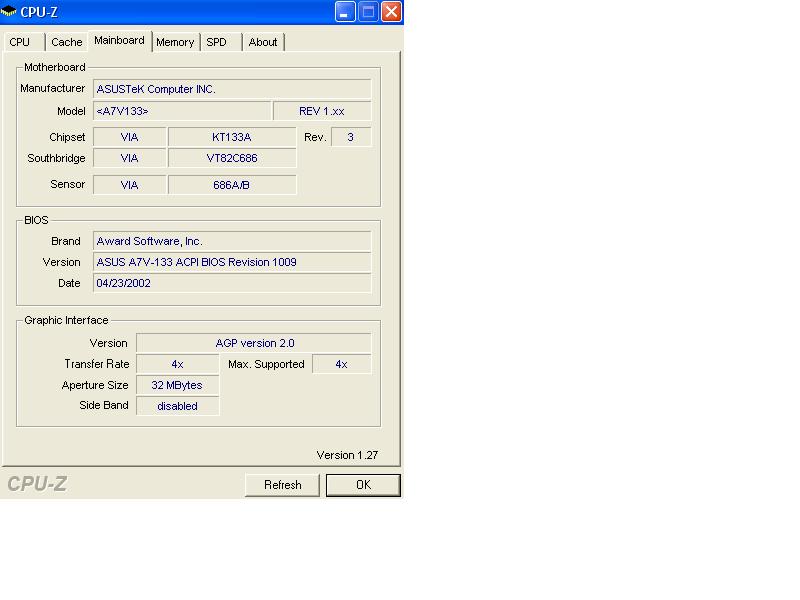Select the <A7V133> model field
This screenshot has width=800, height=600.
[182, 111]
